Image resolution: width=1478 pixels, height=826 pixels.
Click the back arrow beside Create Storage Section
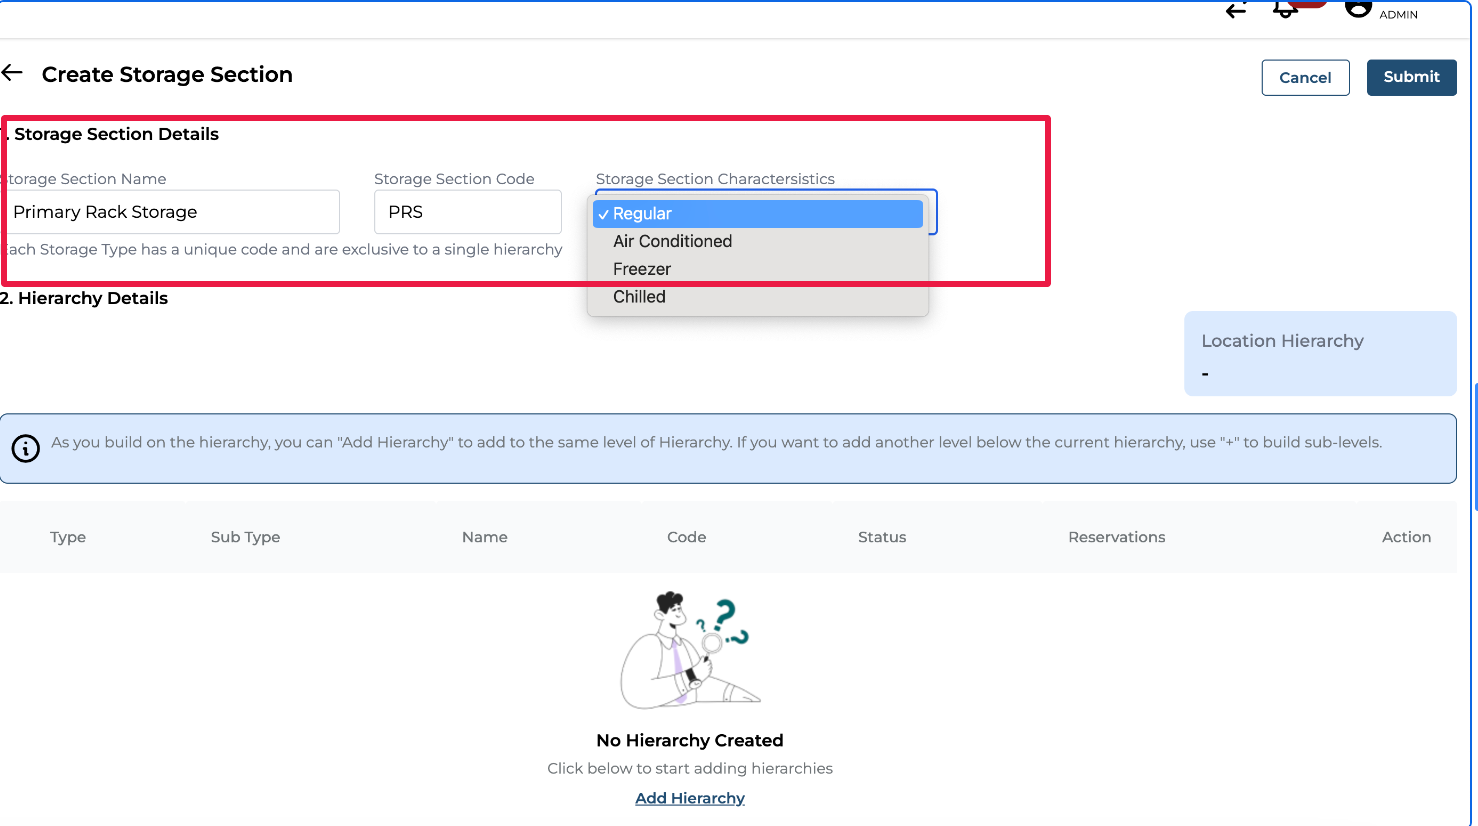[13, 73]
